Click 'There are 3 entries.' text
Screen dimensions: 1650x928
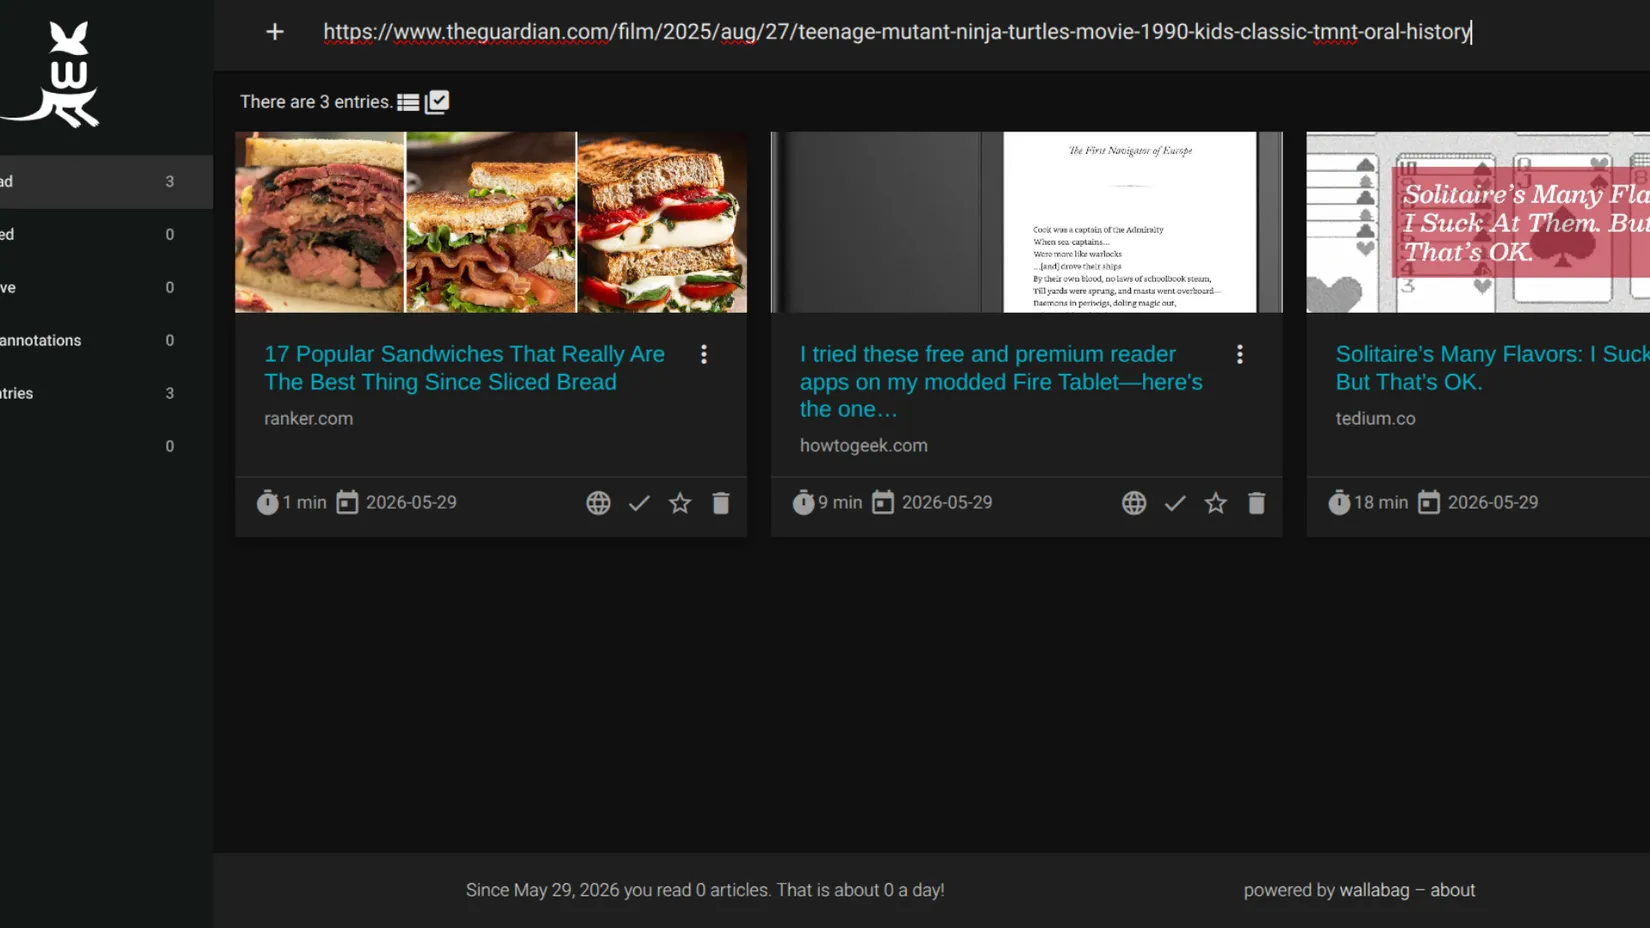tap(316, 102)
